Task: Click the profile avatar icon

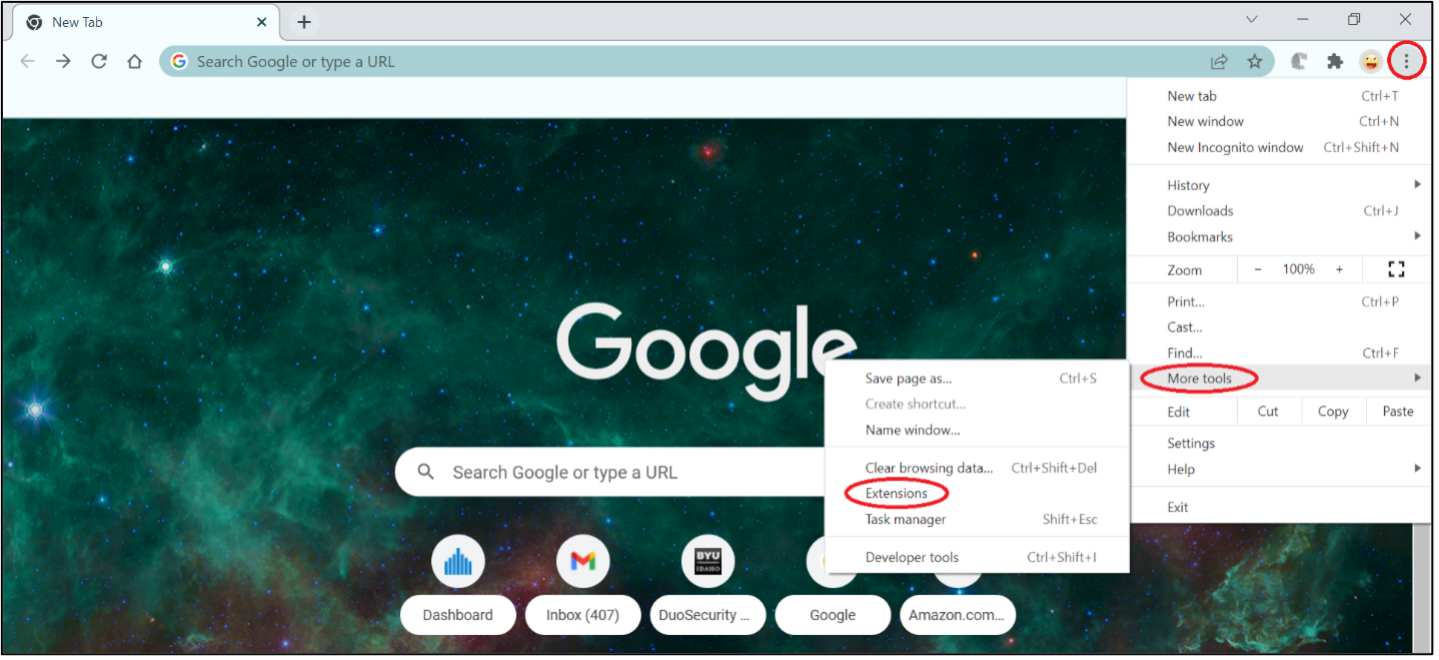Action: click(1370, 62)
